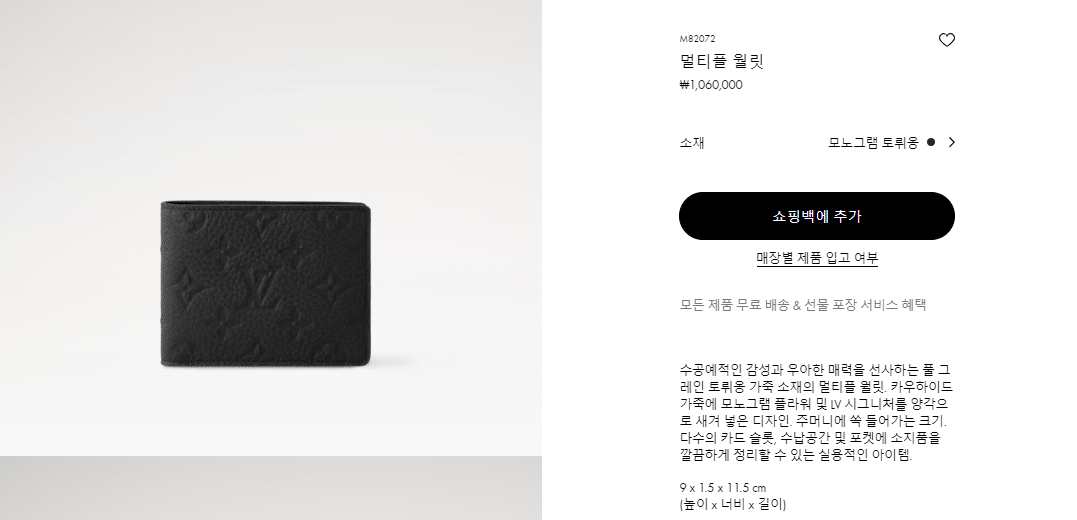
Task: Click the 소재 row label
Action: point(692,143)
